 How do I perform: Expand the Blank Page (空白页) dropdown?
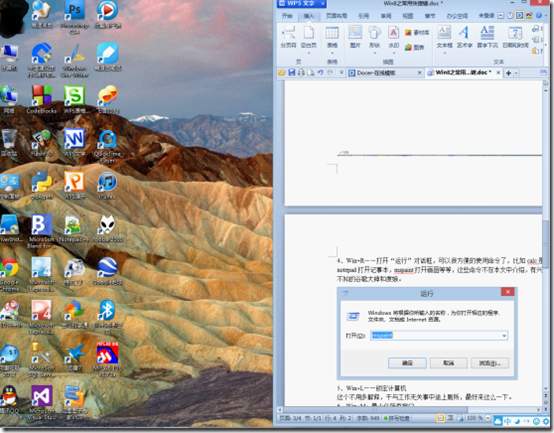[x=308, y=53]
